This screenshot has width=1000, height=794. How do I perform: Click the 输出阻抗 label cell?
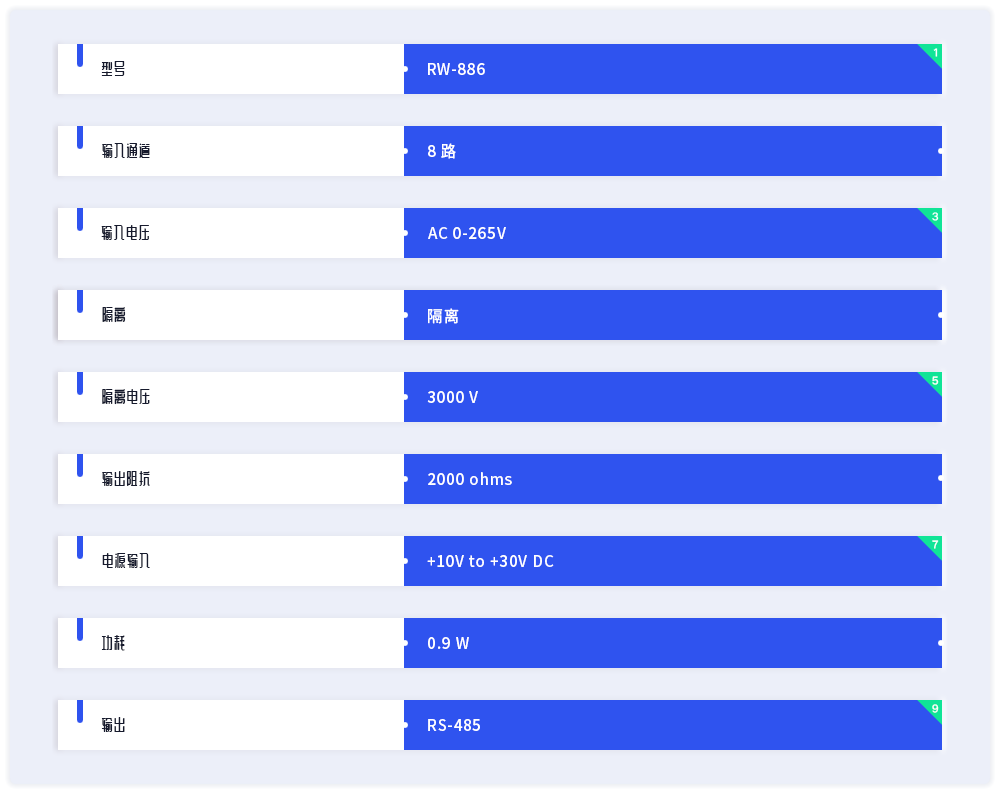tap(231, 479)
